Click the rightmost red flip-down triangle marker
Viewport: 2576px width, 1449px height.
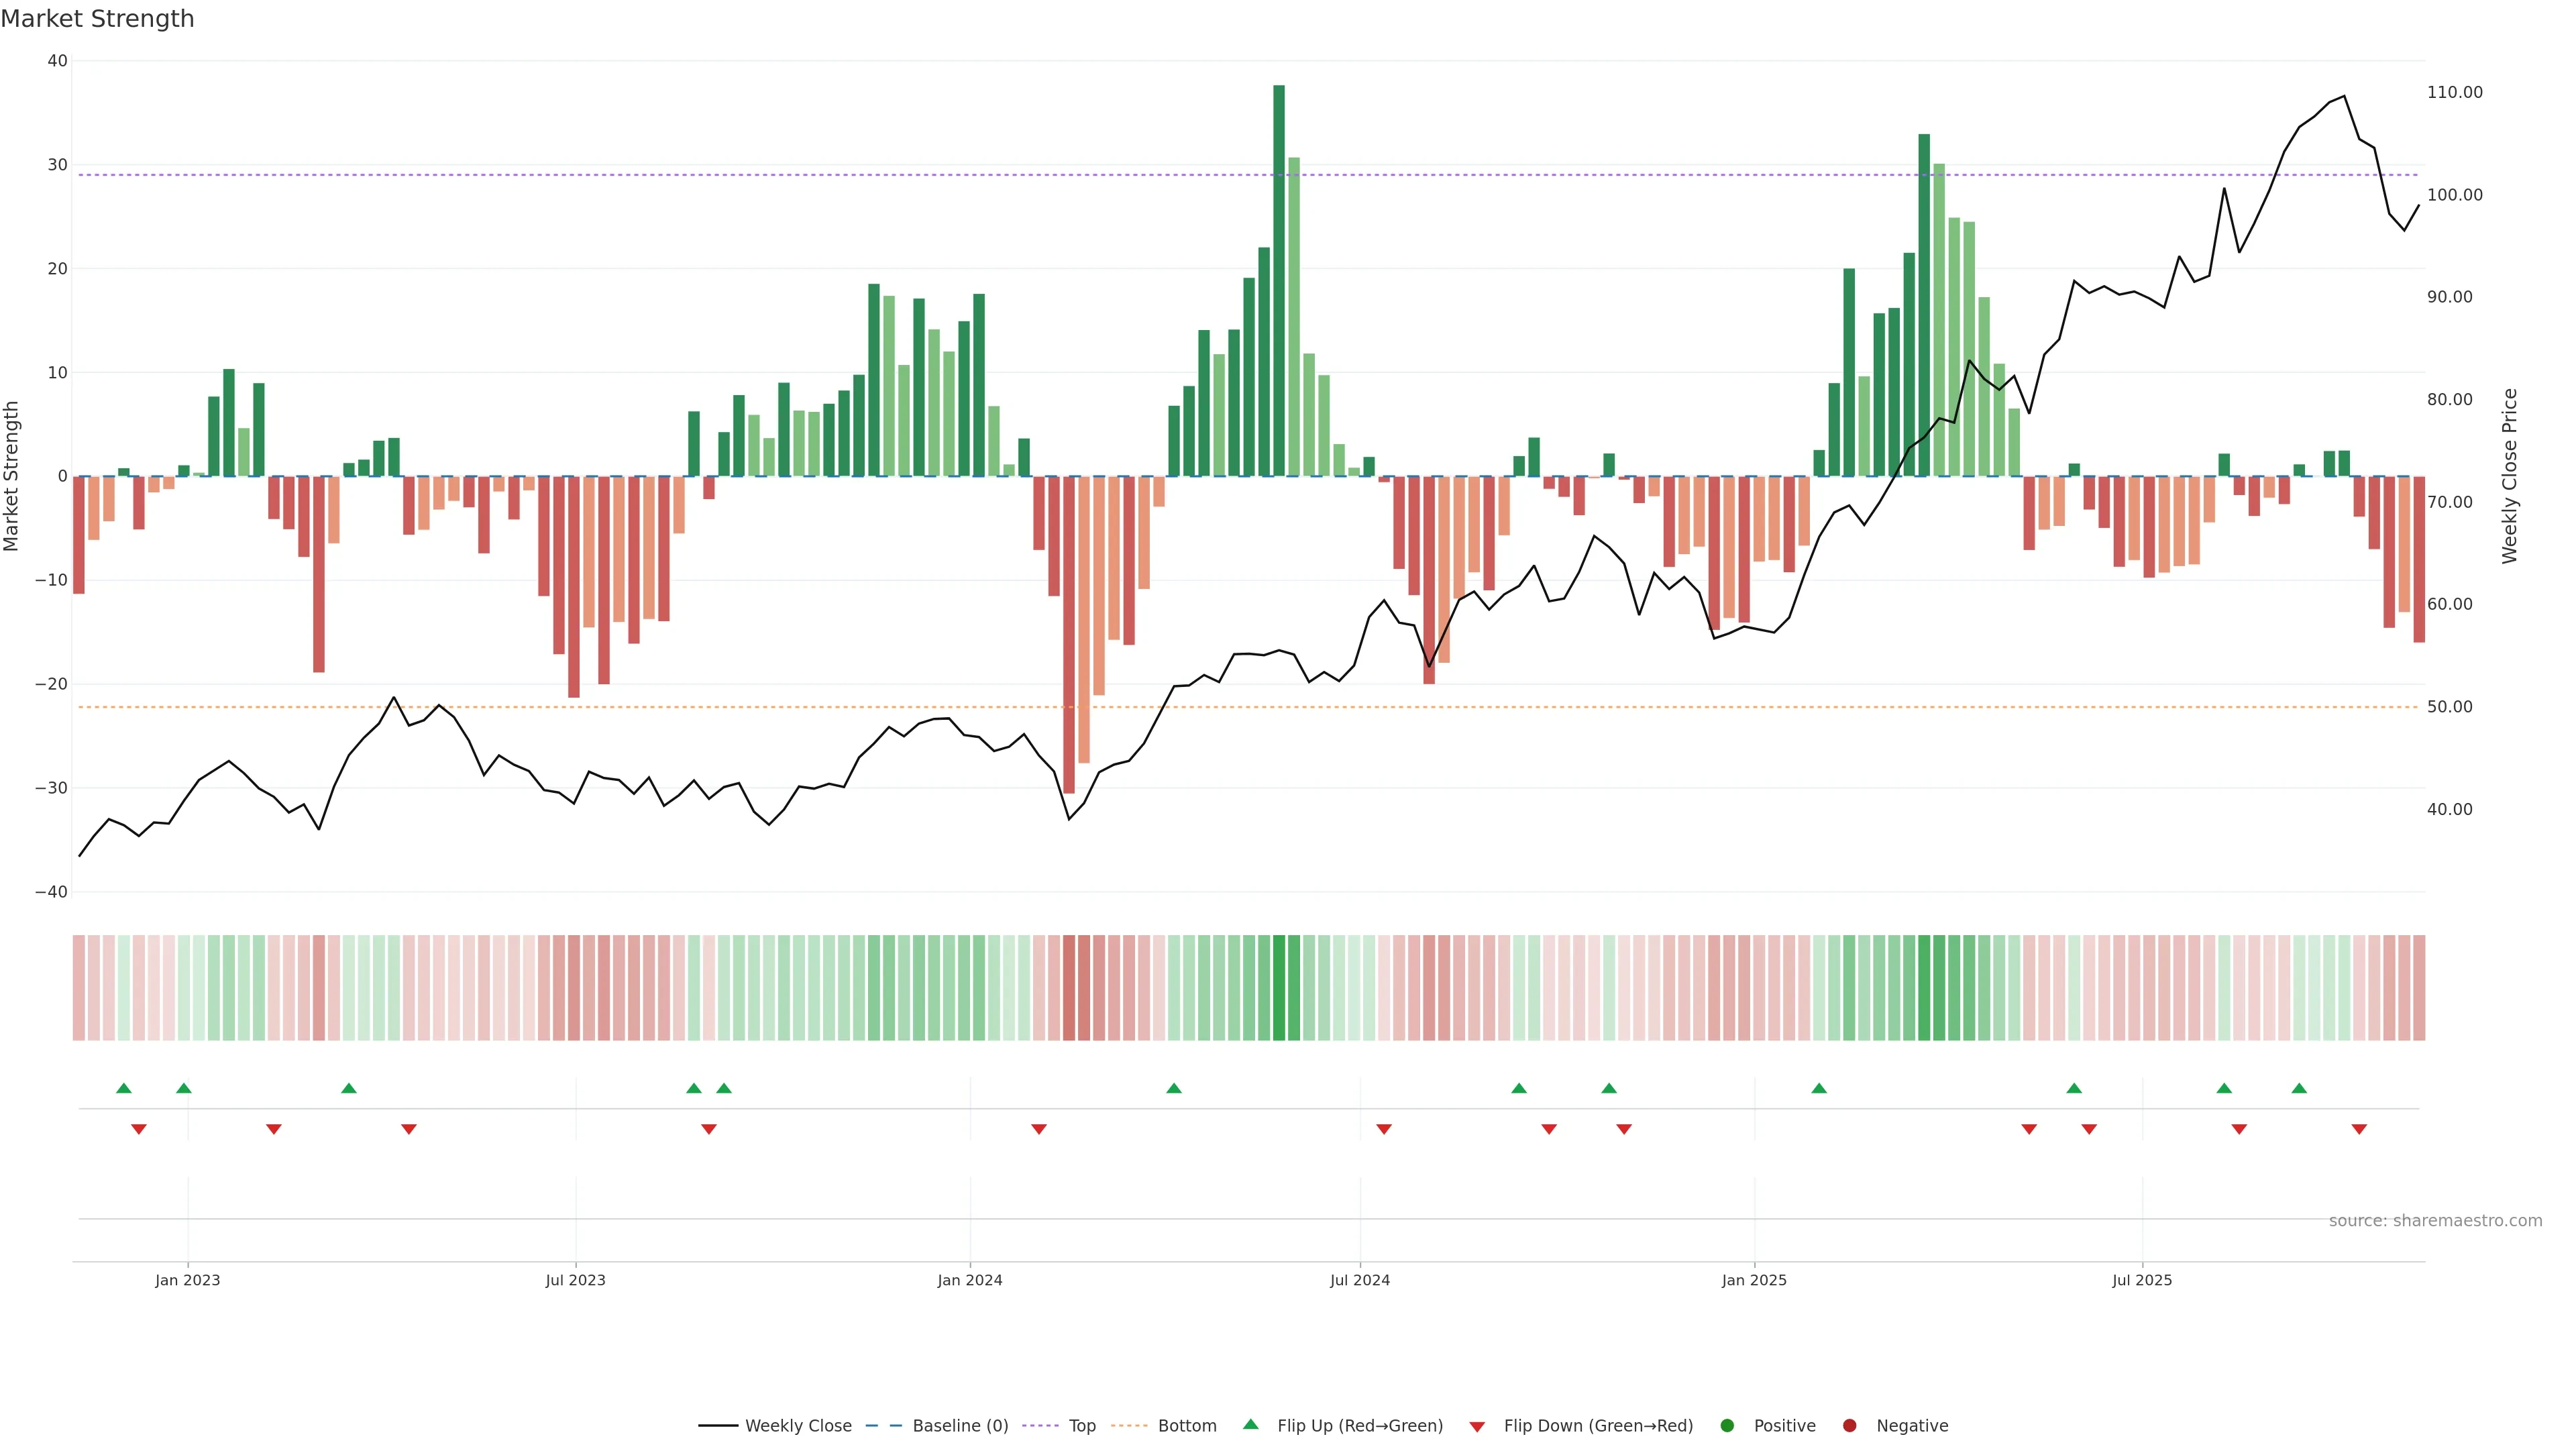pyautogui.click(x=2359, y=1129)
